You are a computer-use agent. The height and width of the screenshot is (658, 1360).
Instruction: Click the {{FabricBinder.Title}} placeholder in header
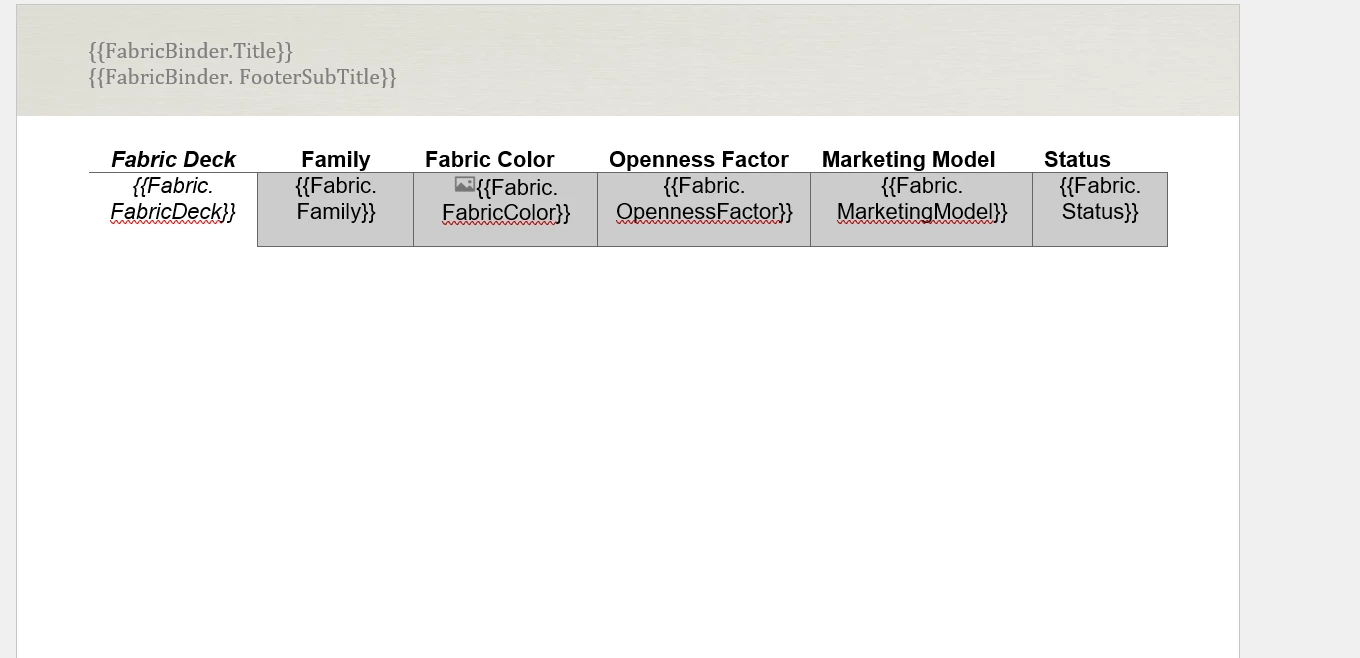[190, 51]
